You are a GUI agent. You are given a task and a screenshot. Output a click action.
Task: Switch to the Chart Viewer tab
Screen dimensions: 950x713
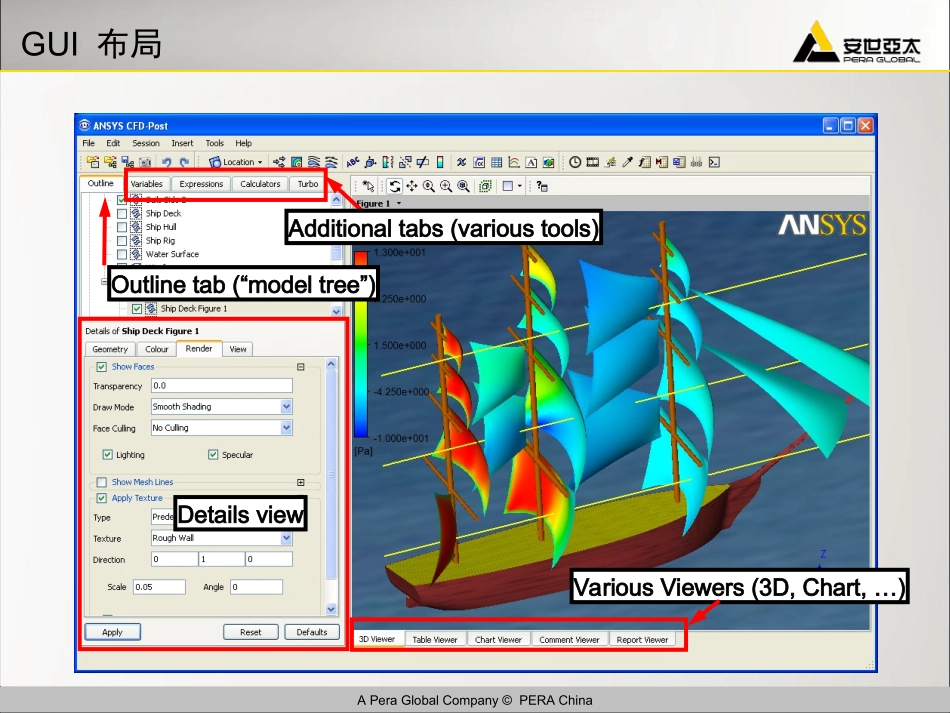(x=498, y=640)
